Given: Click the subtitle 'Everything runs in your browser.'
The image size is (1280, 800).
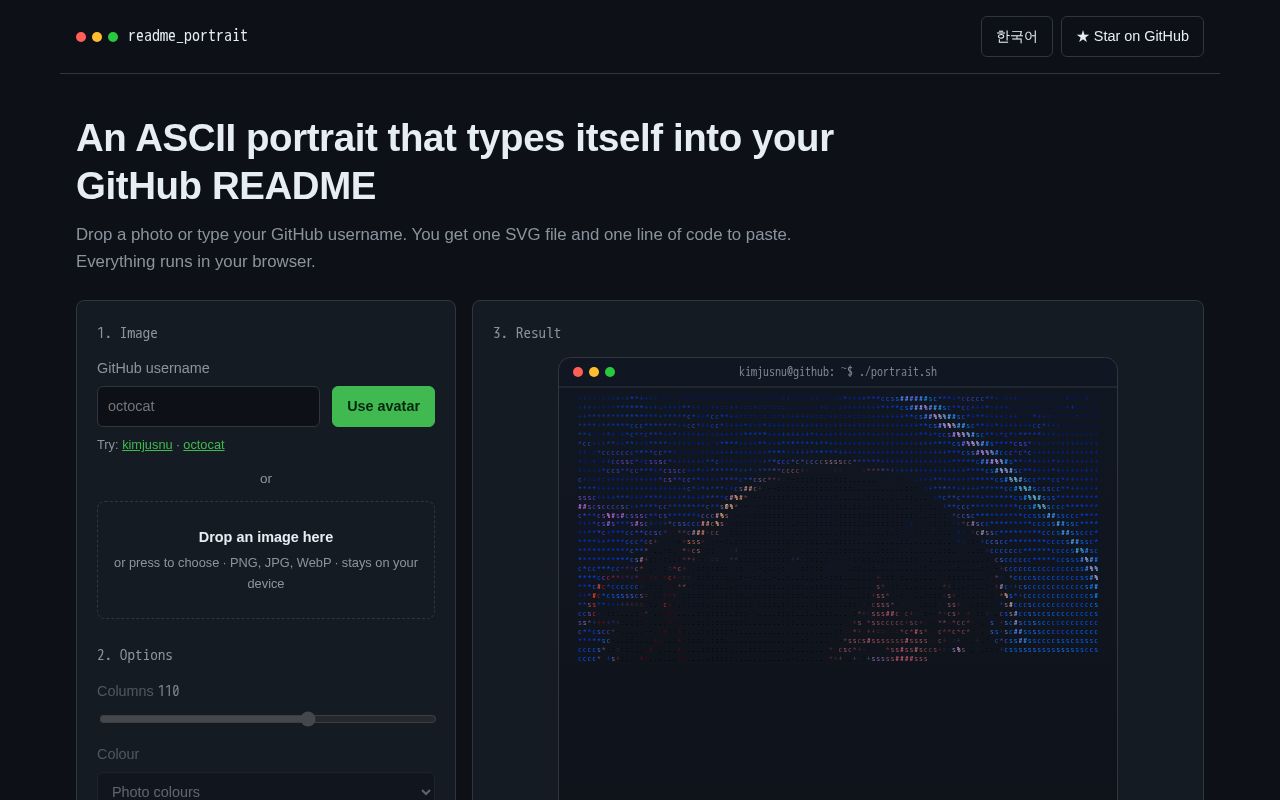Looking at the screenshot, I should [196, 261].
